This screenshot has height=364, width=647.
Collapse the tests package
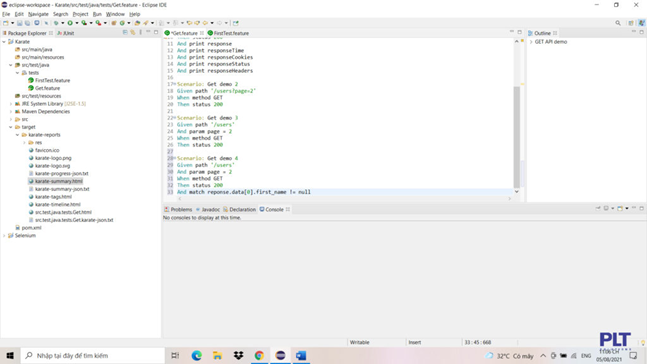point(18,73)
